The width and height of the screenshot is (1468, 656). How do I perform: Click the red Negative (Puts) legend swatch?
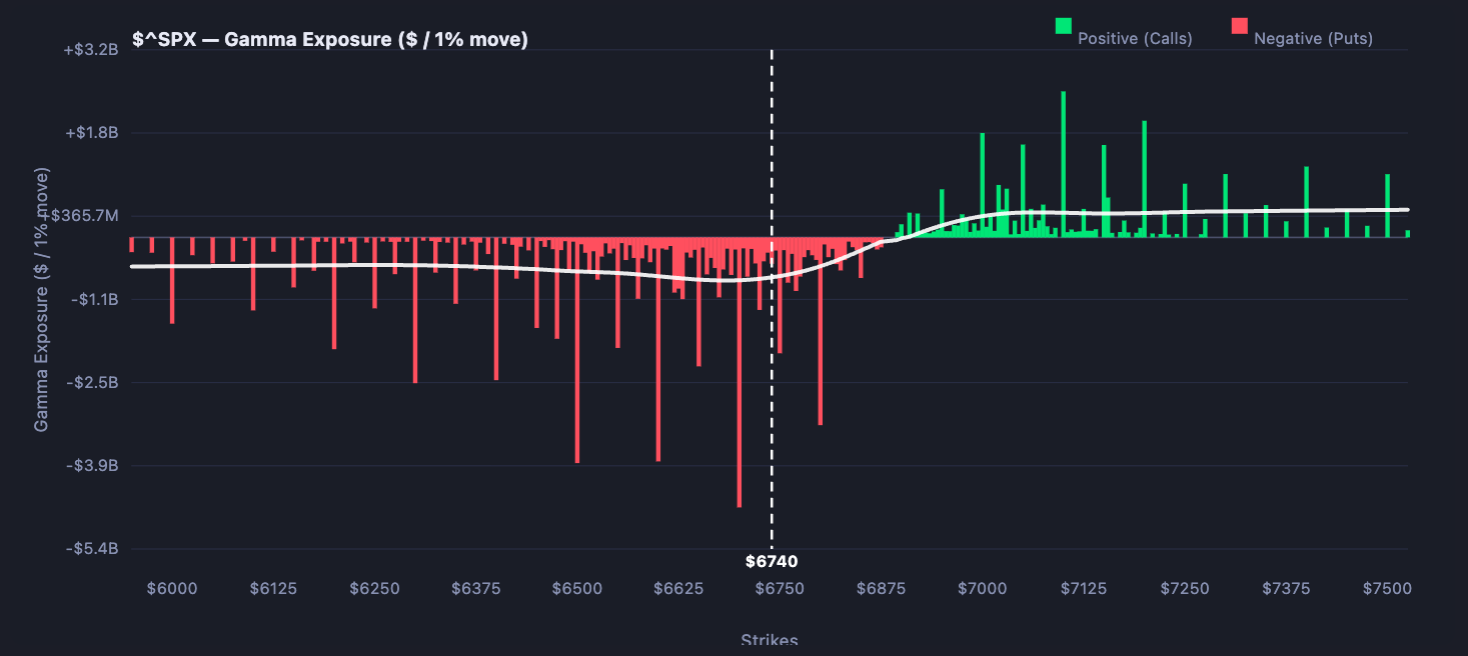coord(1239,26)
